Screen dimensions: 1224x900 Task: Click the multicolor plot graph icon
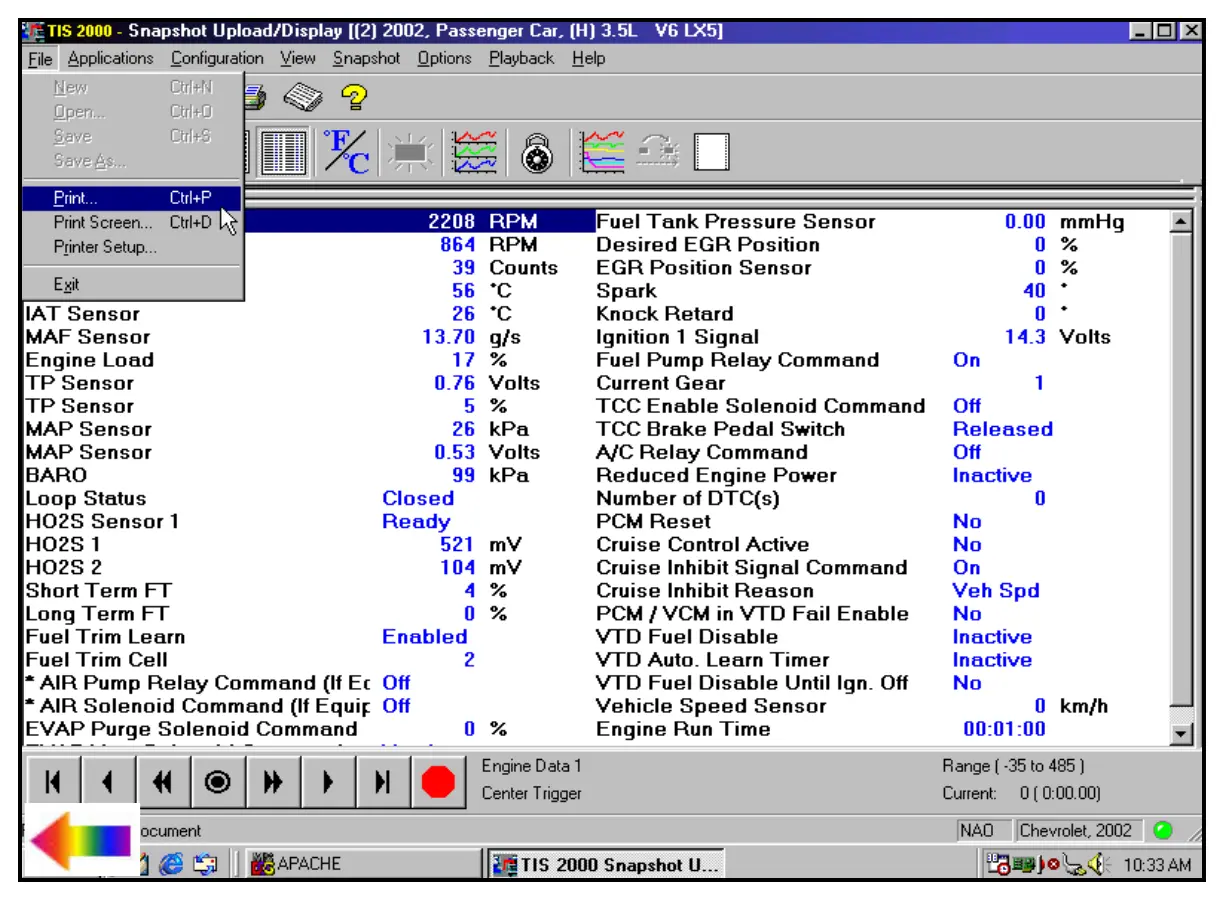[601, 153]
